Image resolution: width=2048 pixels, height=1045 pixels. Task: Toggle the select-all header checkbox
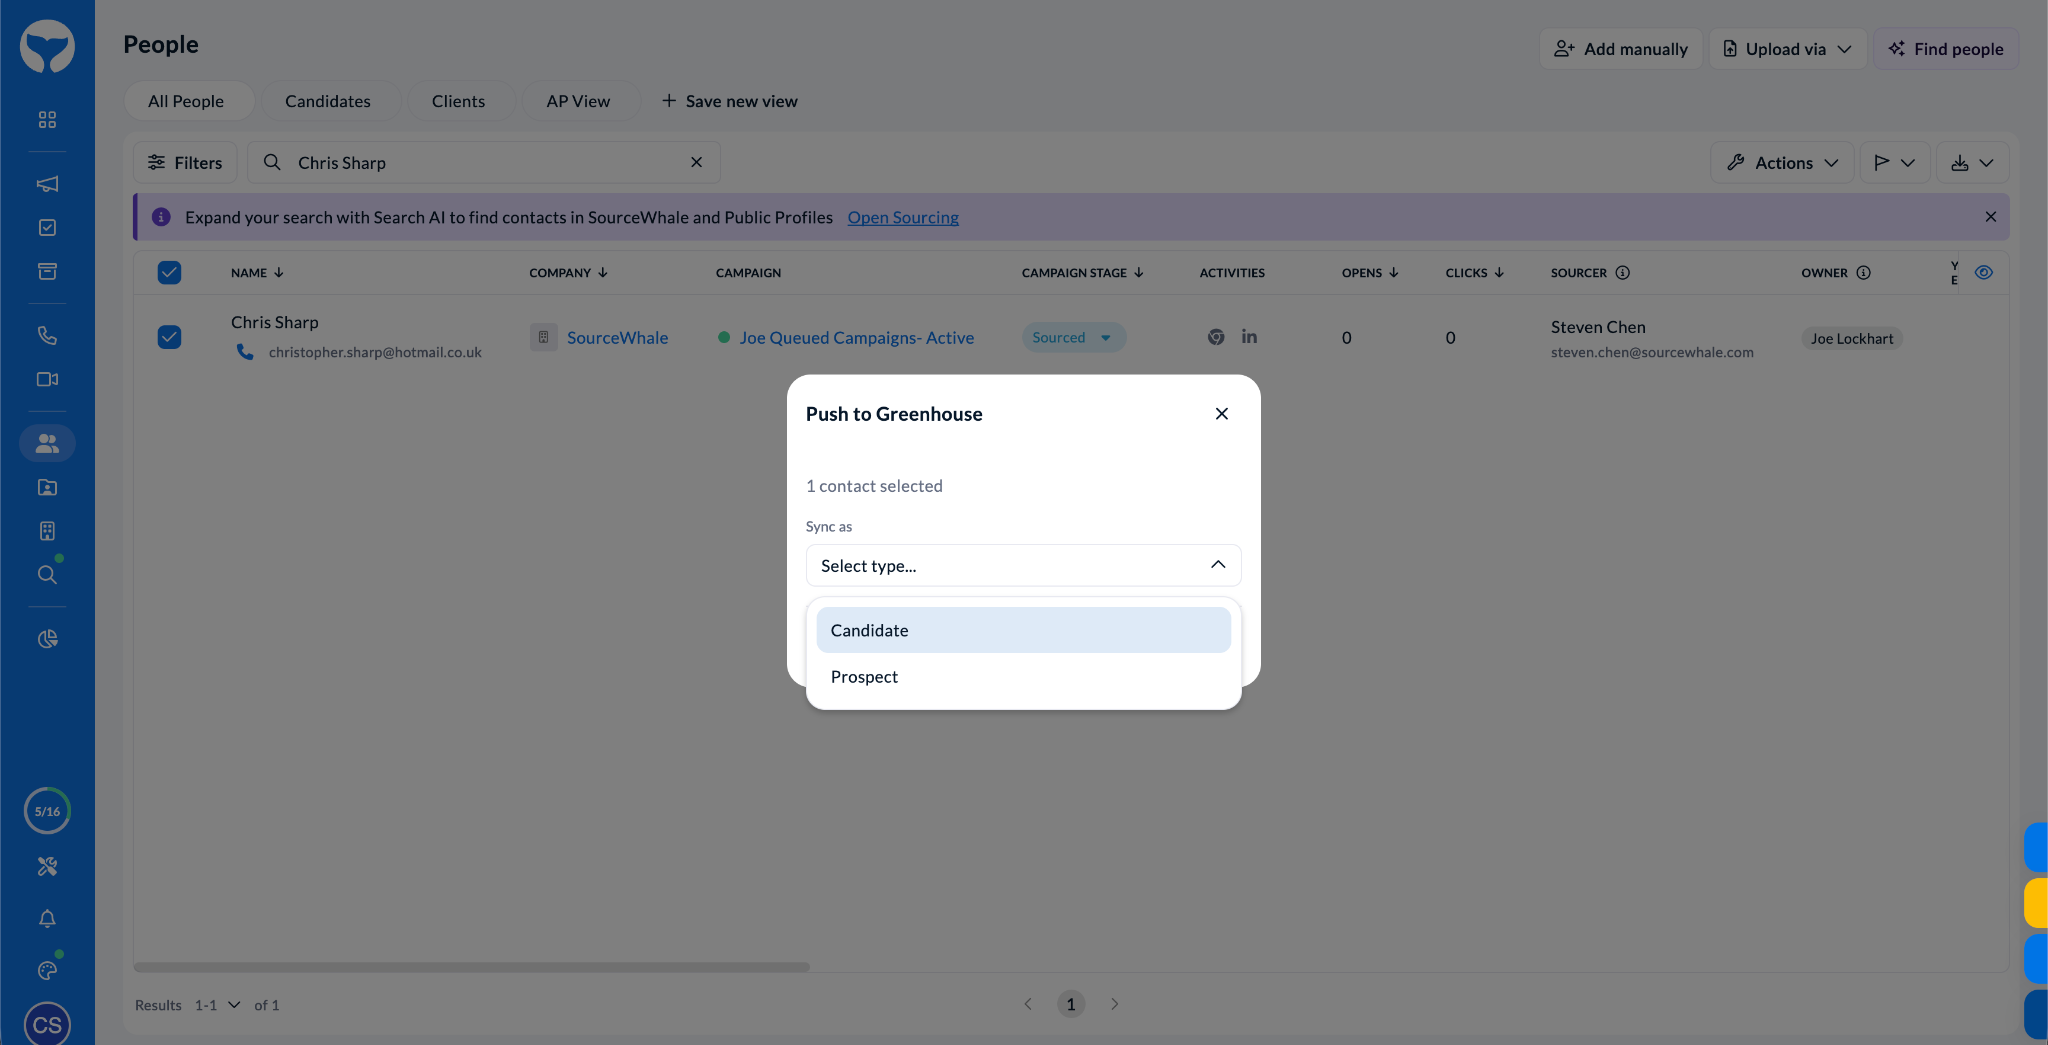pyautogui.click(x=170, y=273)
